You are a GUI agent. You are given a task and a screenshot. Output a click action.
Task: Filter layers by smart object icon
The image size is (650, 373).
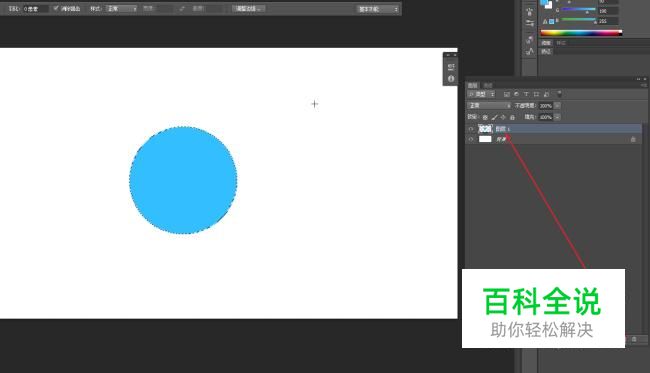[546, 94]
